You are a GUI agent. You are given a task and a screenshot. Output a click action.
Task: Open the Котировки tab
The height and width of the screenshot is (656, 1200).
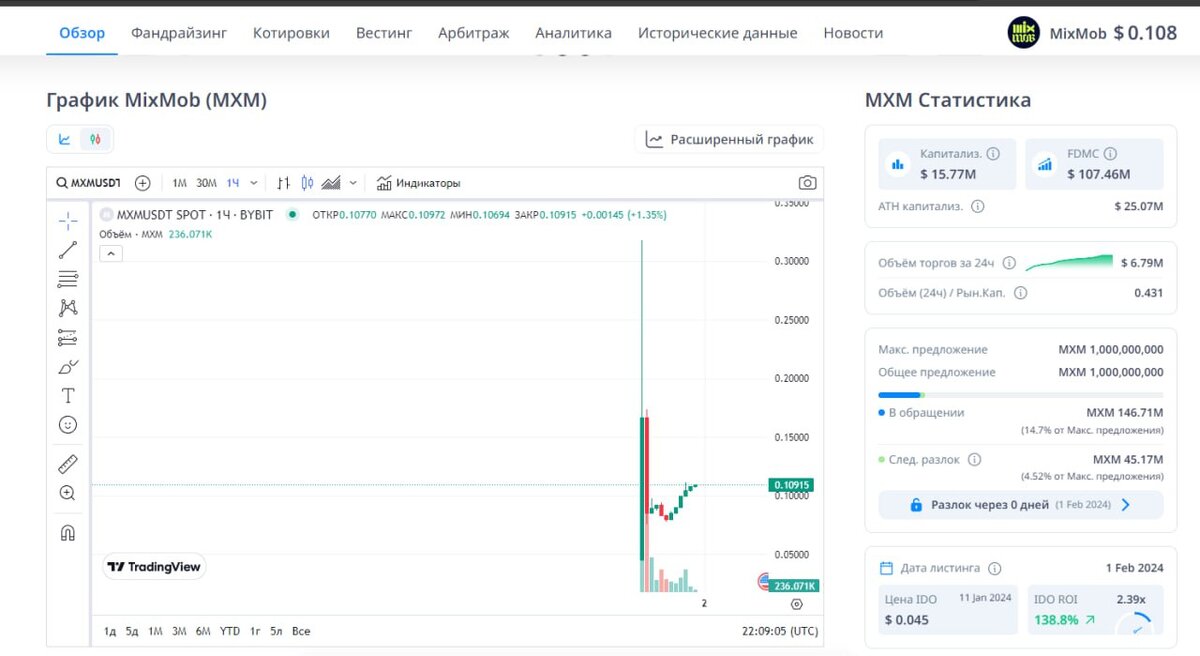pos(291,33)
